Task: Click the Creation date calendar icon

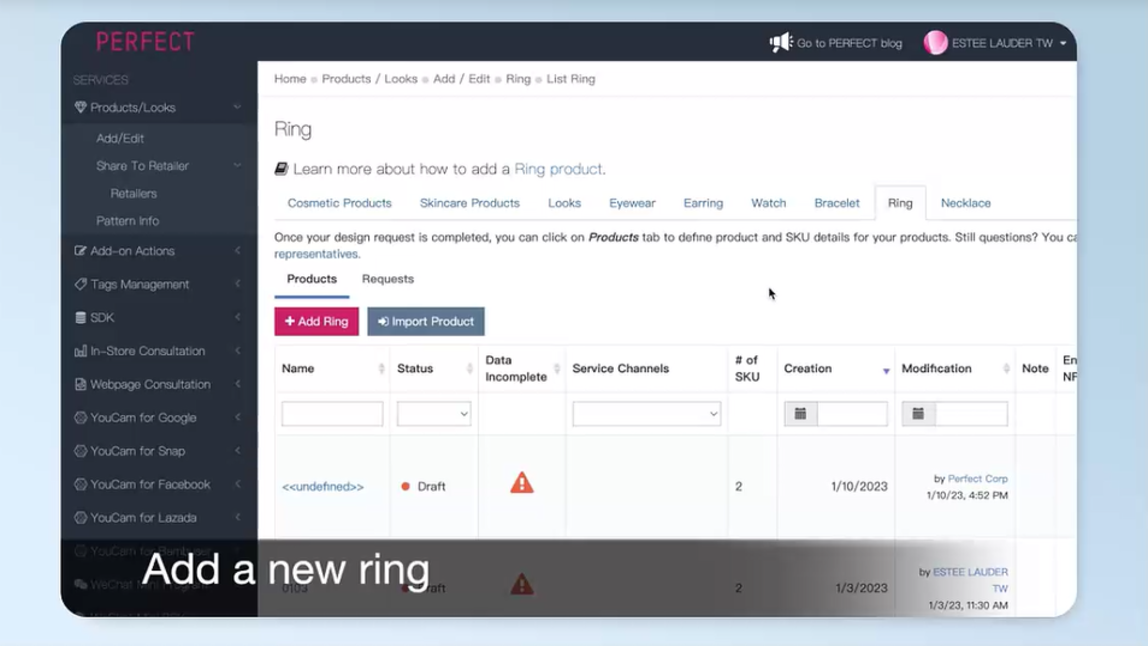Action: point(800,414)
